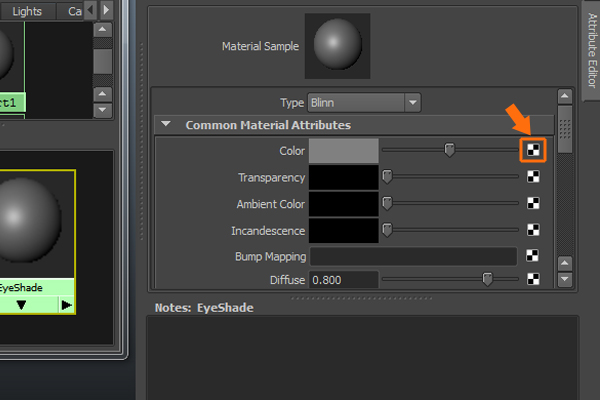Screen dimensions: 600x400
Task: Click the Incandescence label
Action: click(268, 231)
